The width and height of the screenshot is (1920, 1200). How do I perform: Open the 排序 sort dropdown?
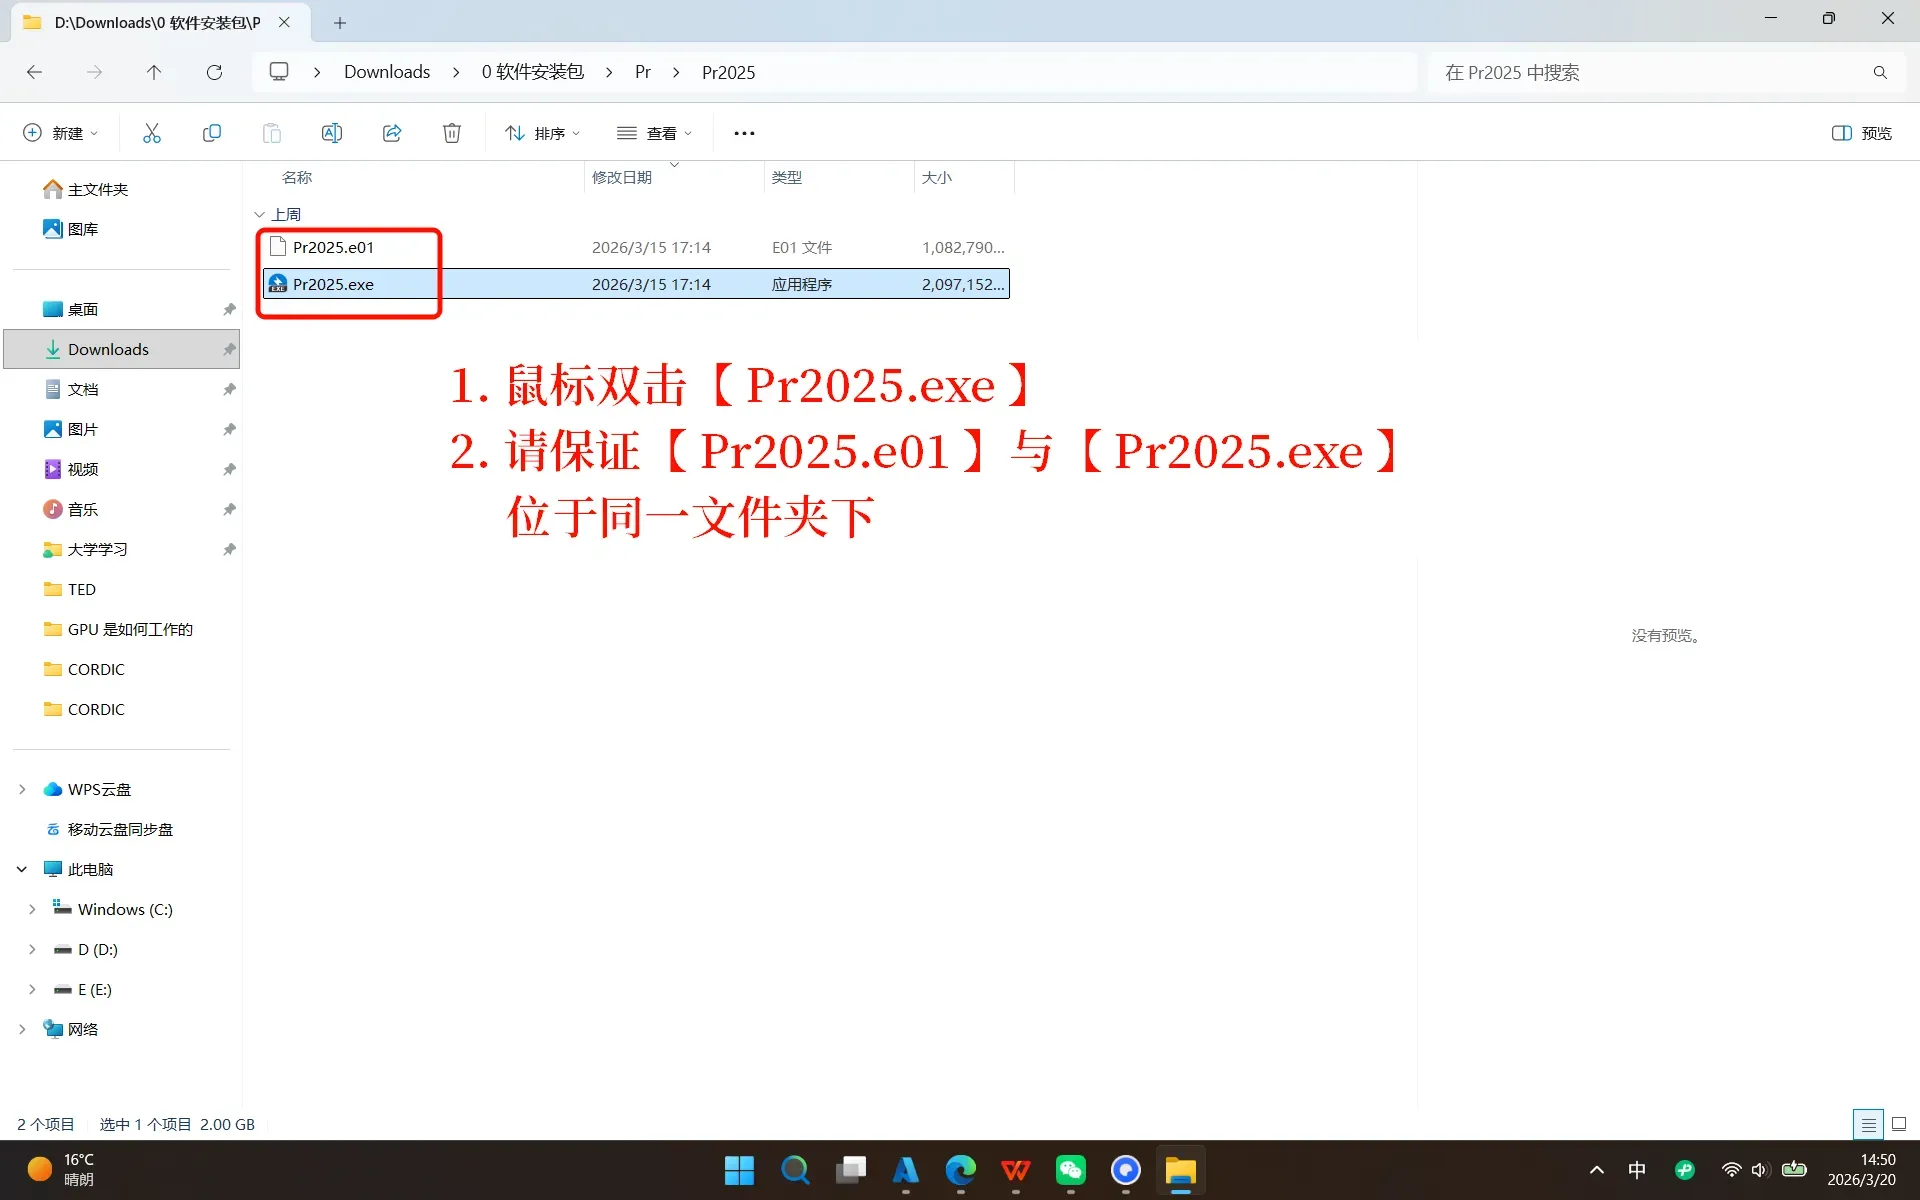(x=542, y=133)
